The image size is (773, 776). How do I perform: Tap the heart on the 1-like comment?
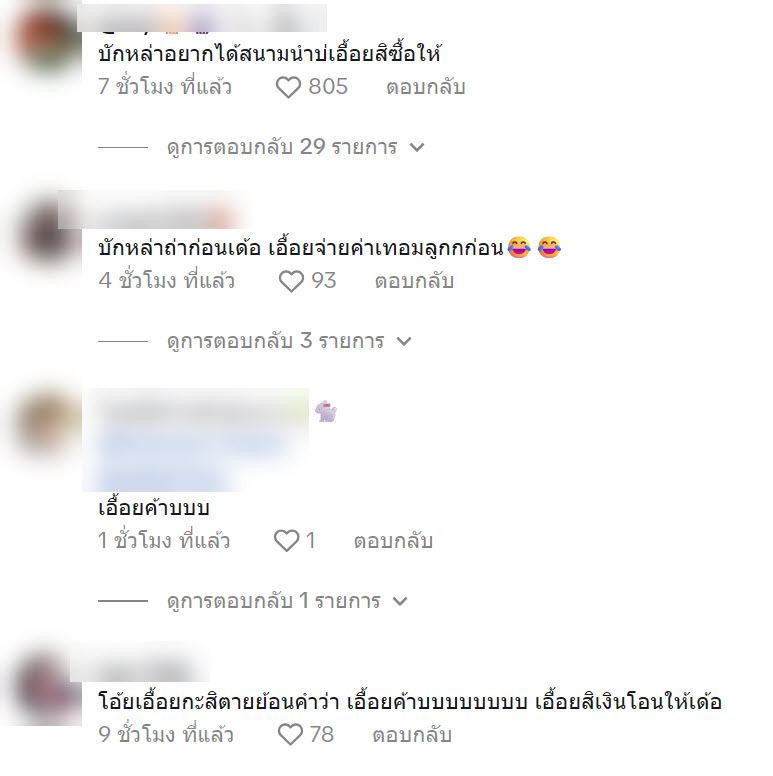287,540
